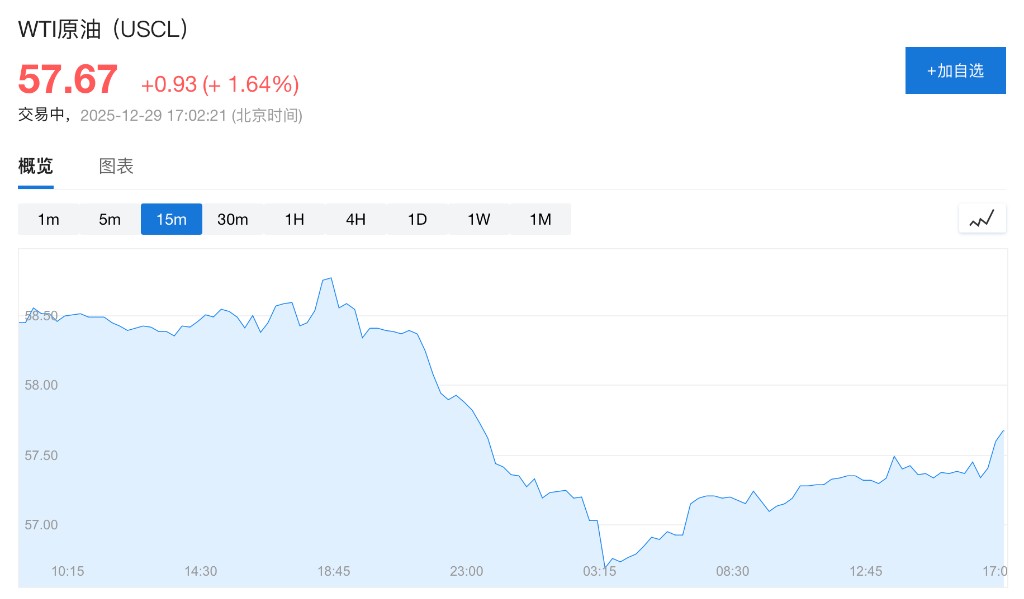The width and height of the screenshot is (1024, 599).
Task: Click the WTI原油 (USCL) title
Action: (104, 29)
